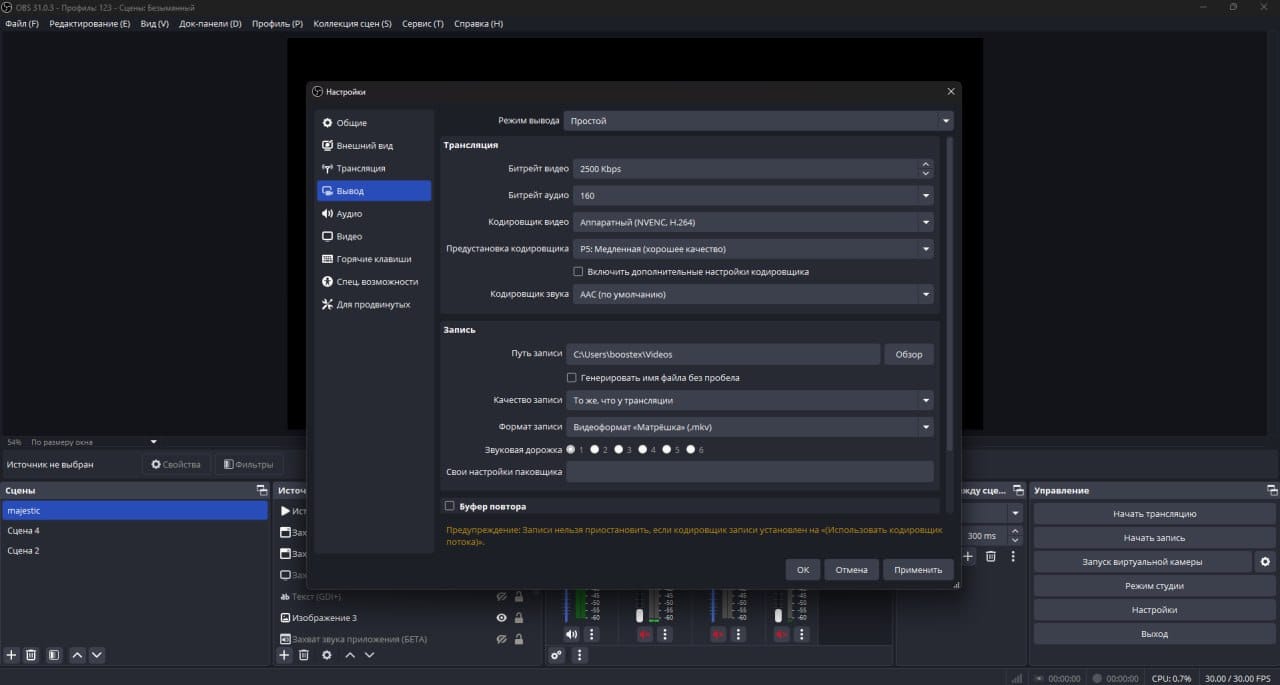
Task: Toggle lock on Захват звука приложения source
Action: tap(518, 639)
